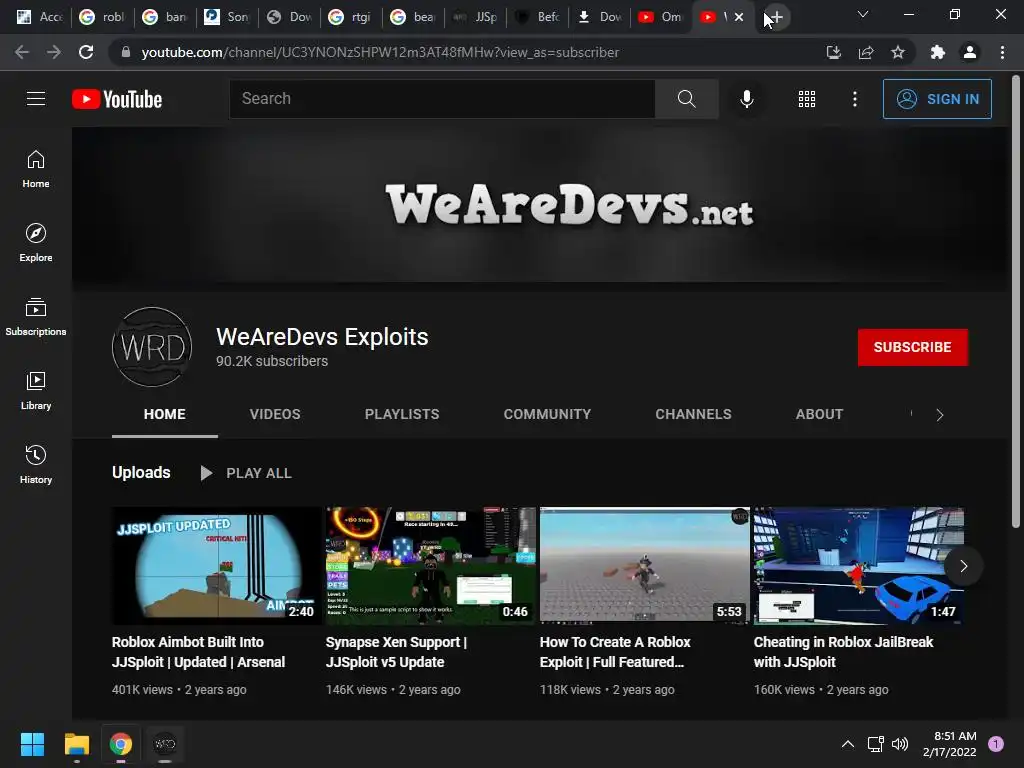Click the 5:53 Roblox exploit thumbnail
Viewport: 1024px width, 768px height.
tap(645, 566)
